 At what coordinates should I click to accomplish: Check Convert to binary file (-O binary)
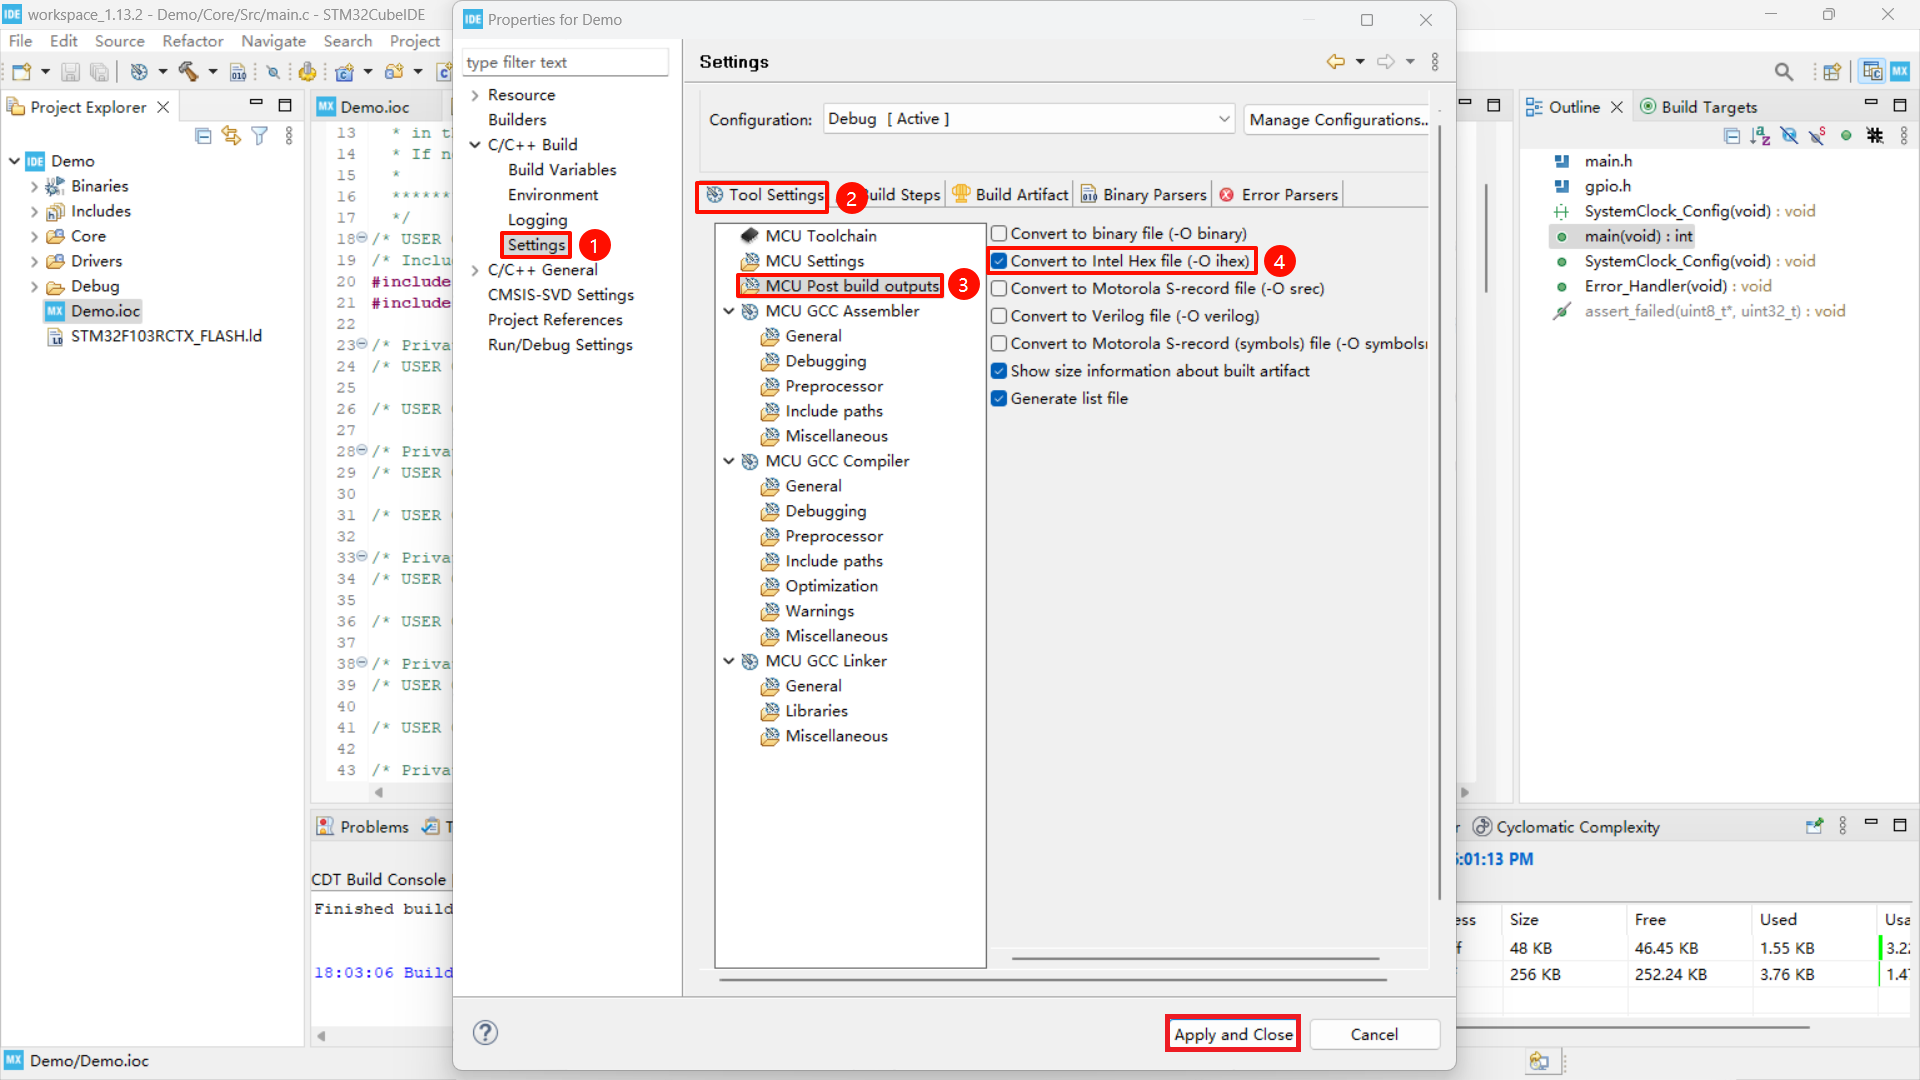point(999,233)
